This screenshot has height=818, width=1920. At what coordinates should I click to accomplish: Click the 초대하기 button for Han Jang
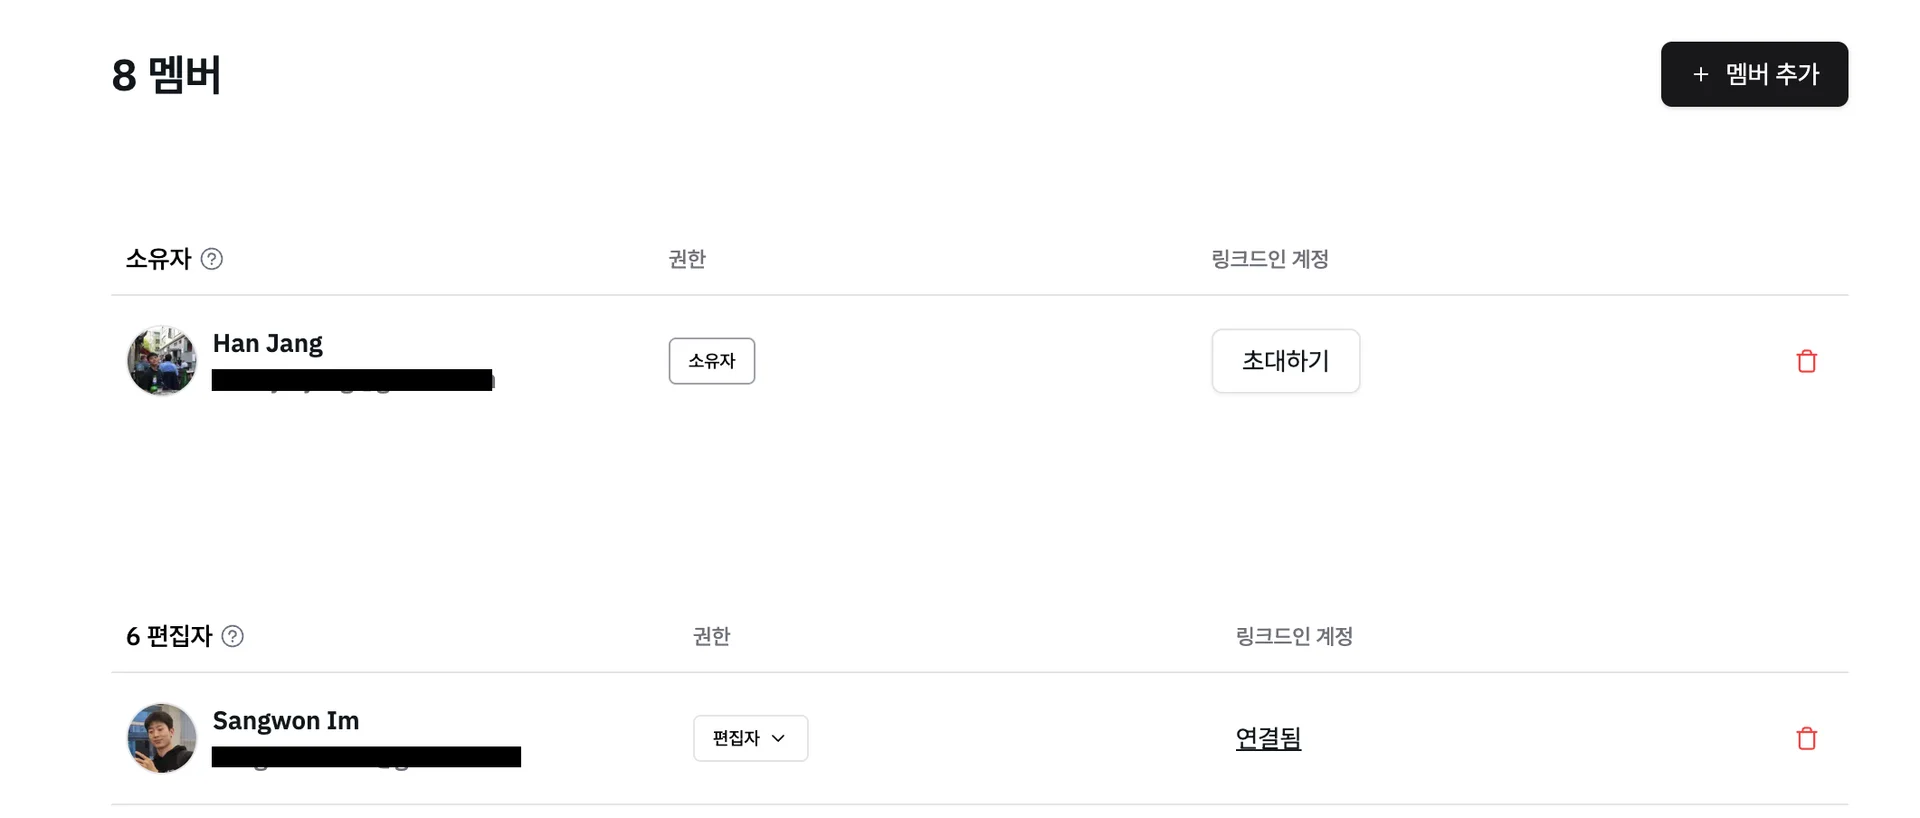(x=1285, y=361)
